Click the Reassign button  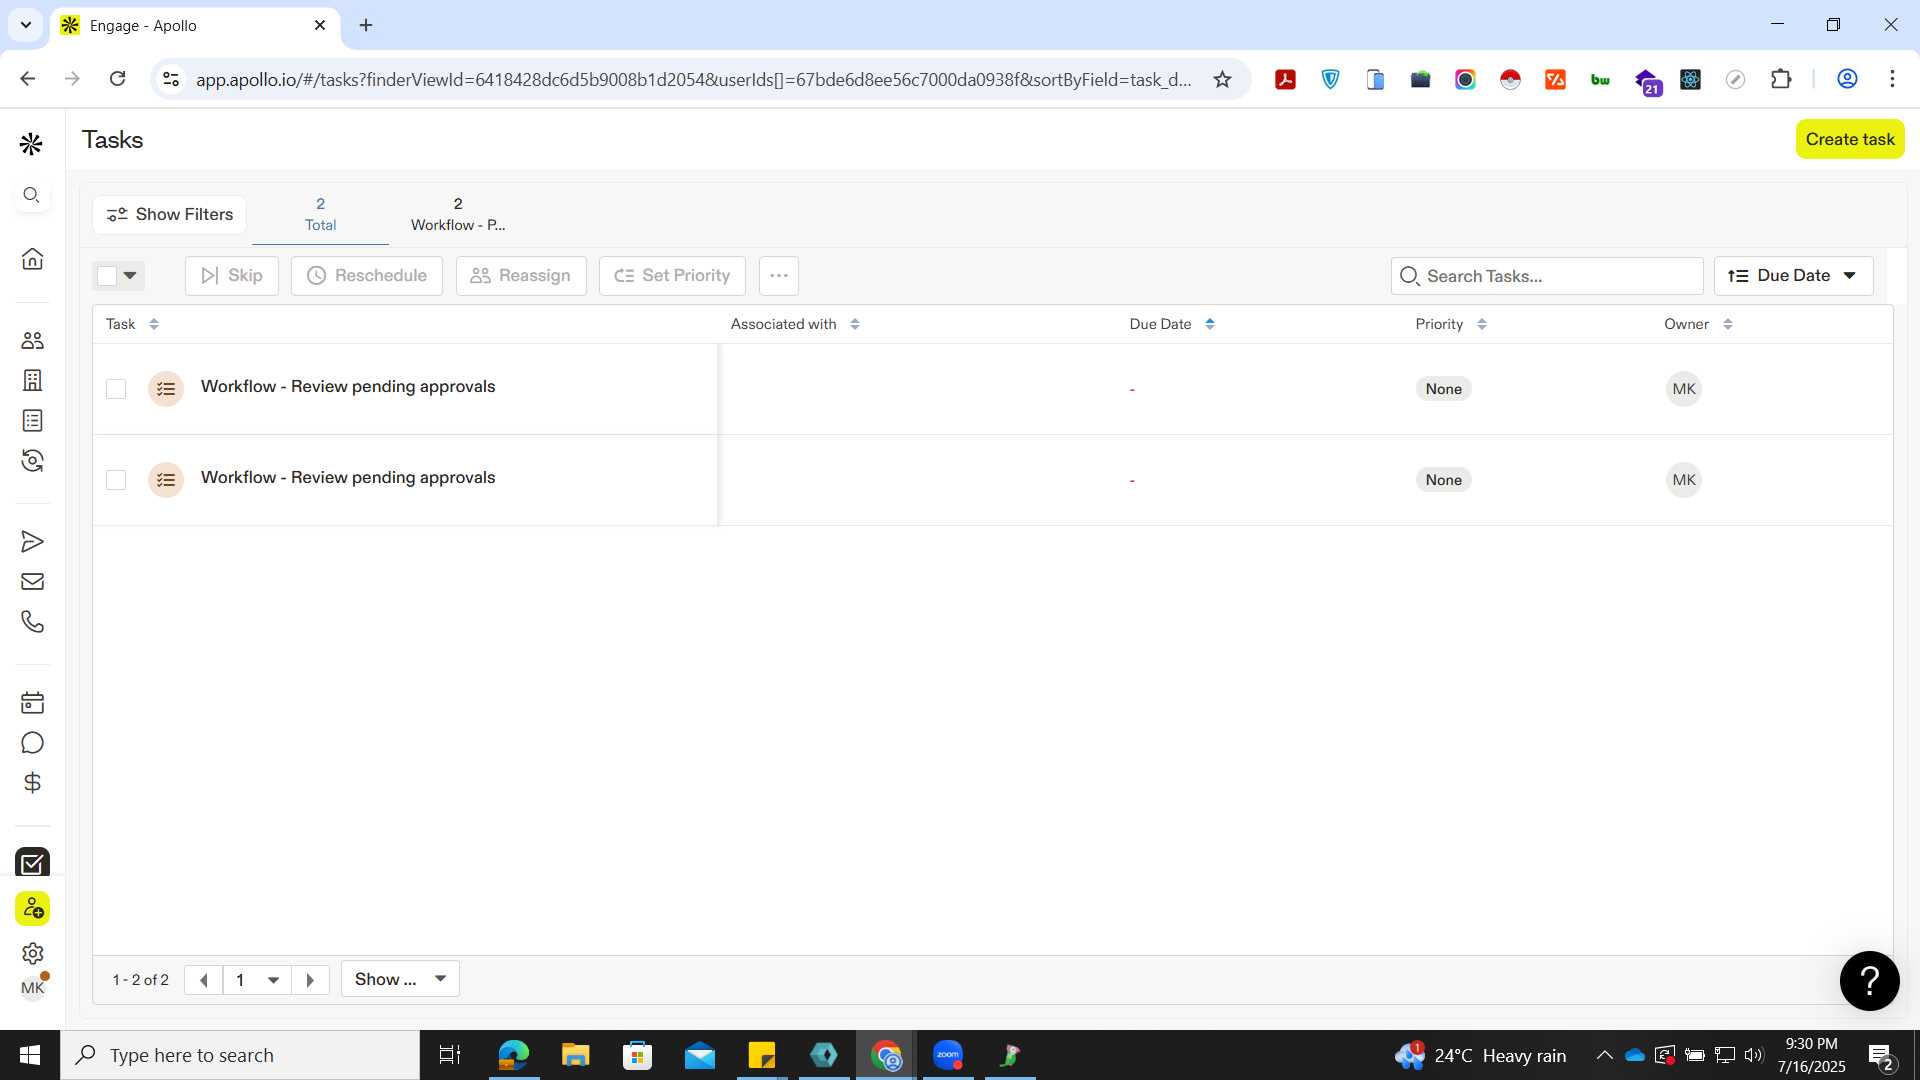pyautogui.click(x=521, y=276)
